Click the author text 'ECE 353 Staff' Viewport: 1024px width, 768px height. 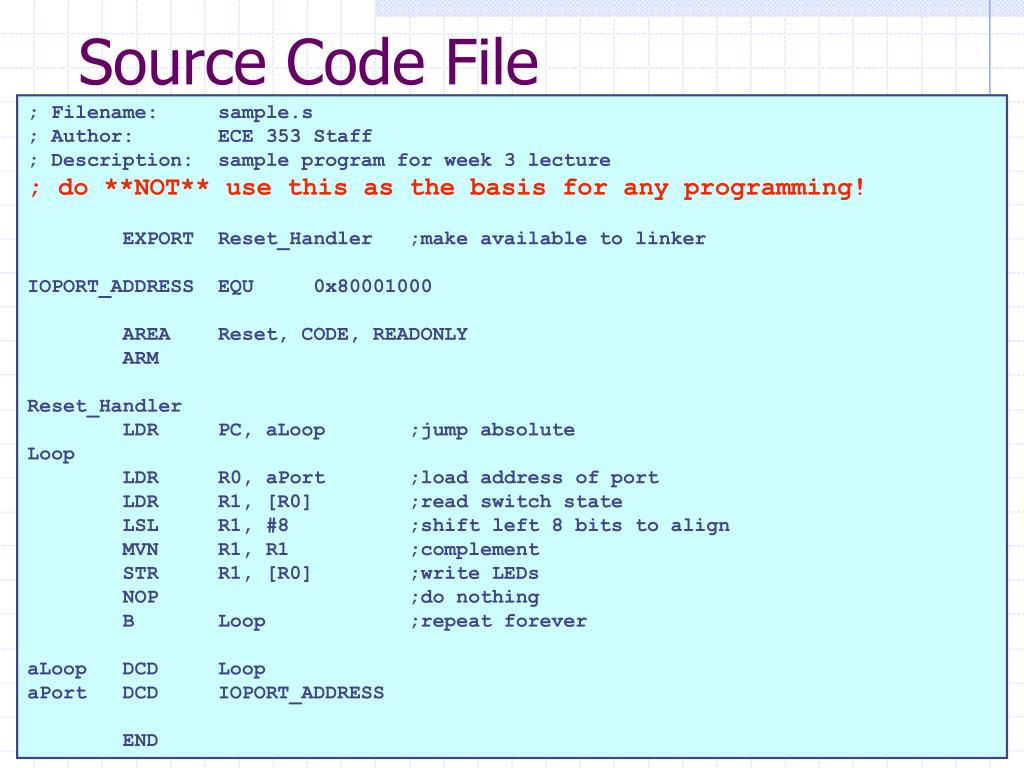(x=295, y=136)
